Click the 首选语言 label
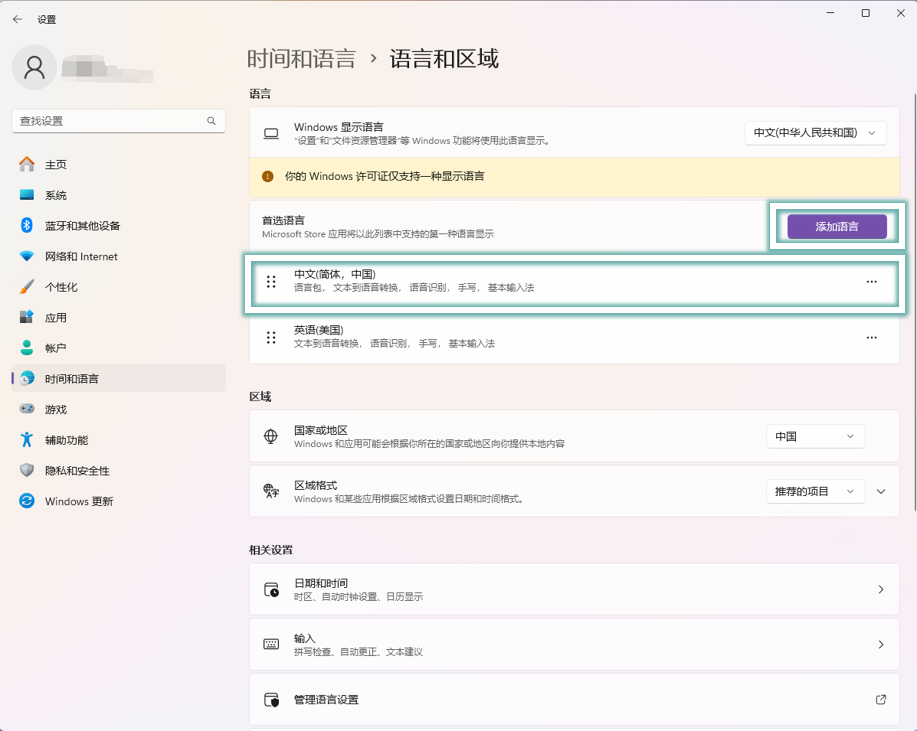 pos(283,220)
